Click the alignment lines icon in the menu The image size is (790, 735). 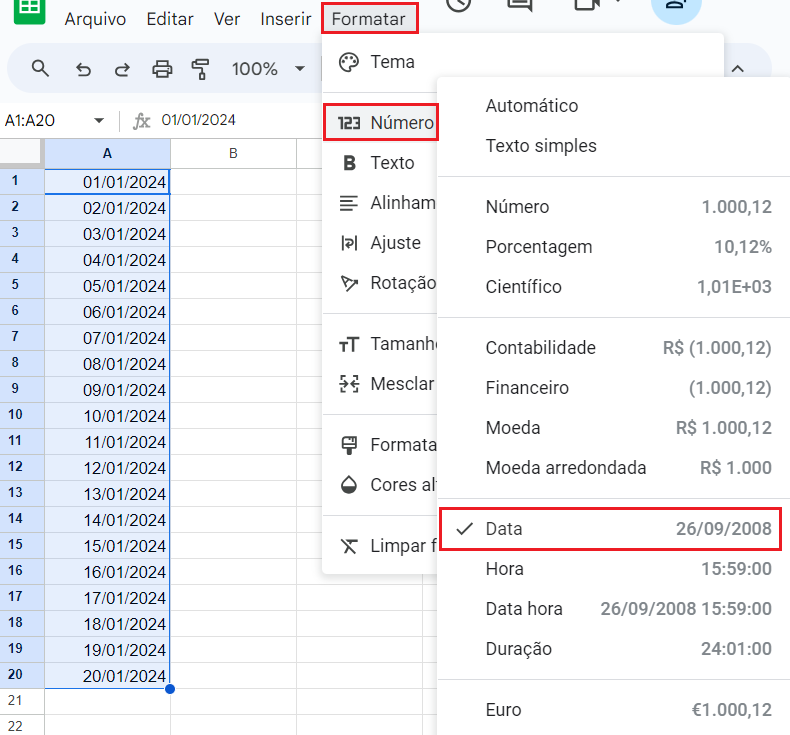[349, 203]
